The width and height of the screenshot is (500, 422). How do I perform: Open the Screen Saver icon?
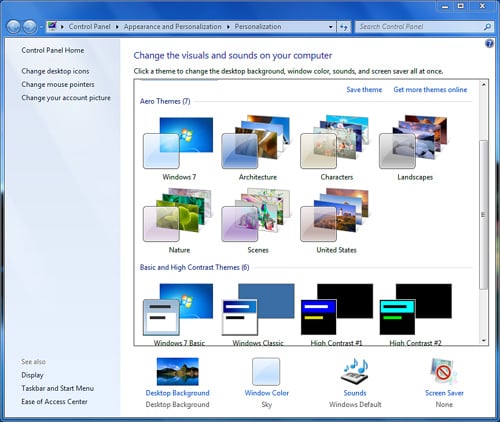444,372
